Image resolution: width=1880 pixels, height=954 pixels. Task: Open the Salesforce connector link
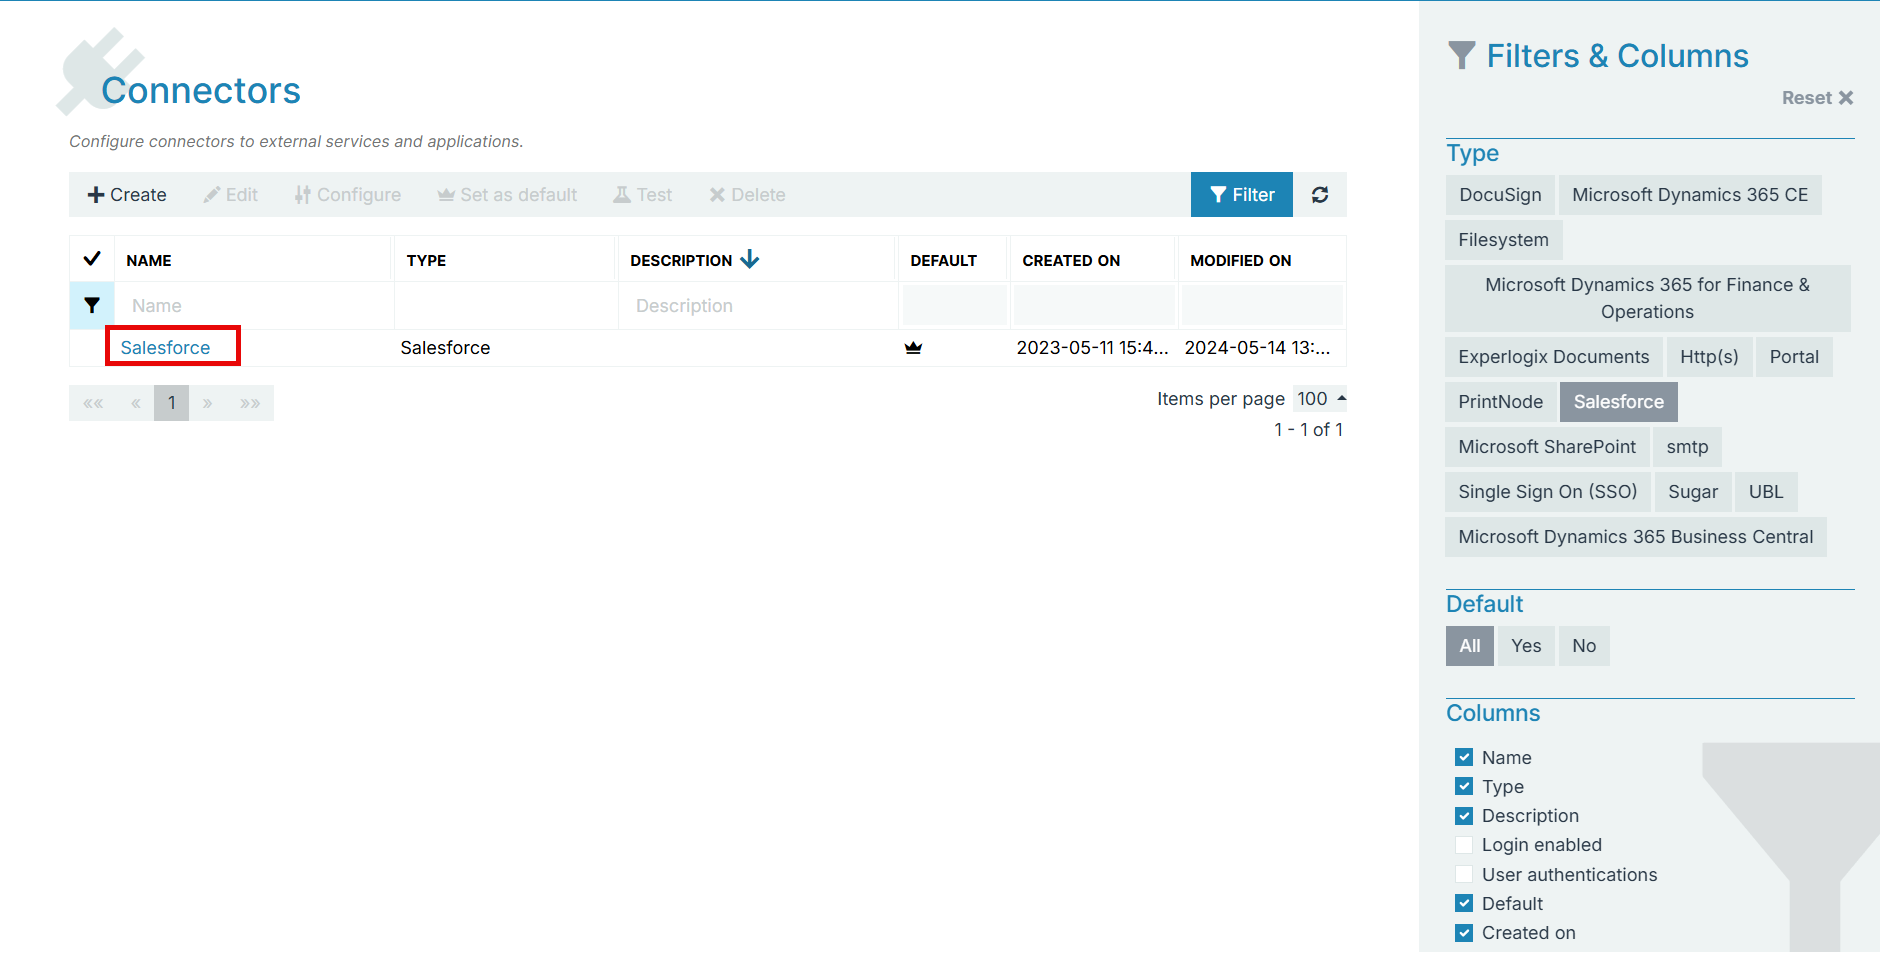(165, 348)
